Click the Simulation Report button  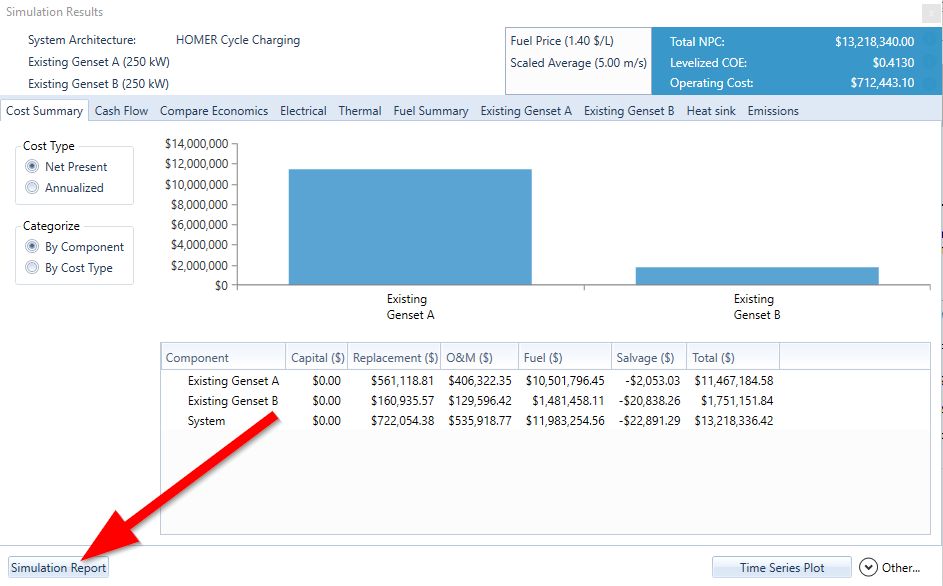[59, 568]
